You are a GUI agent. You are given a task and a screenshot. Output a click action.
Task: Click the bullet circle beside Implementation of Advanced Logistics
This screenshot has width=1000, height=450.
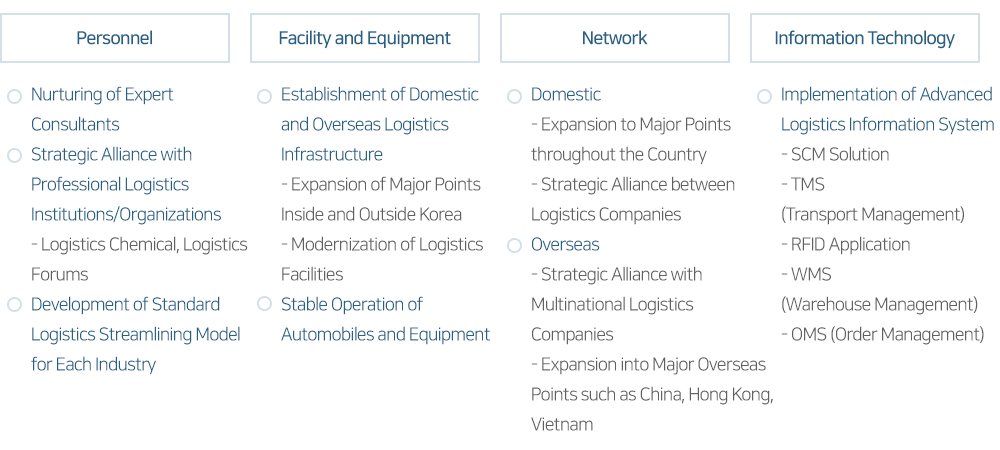(x=765, y=97)
